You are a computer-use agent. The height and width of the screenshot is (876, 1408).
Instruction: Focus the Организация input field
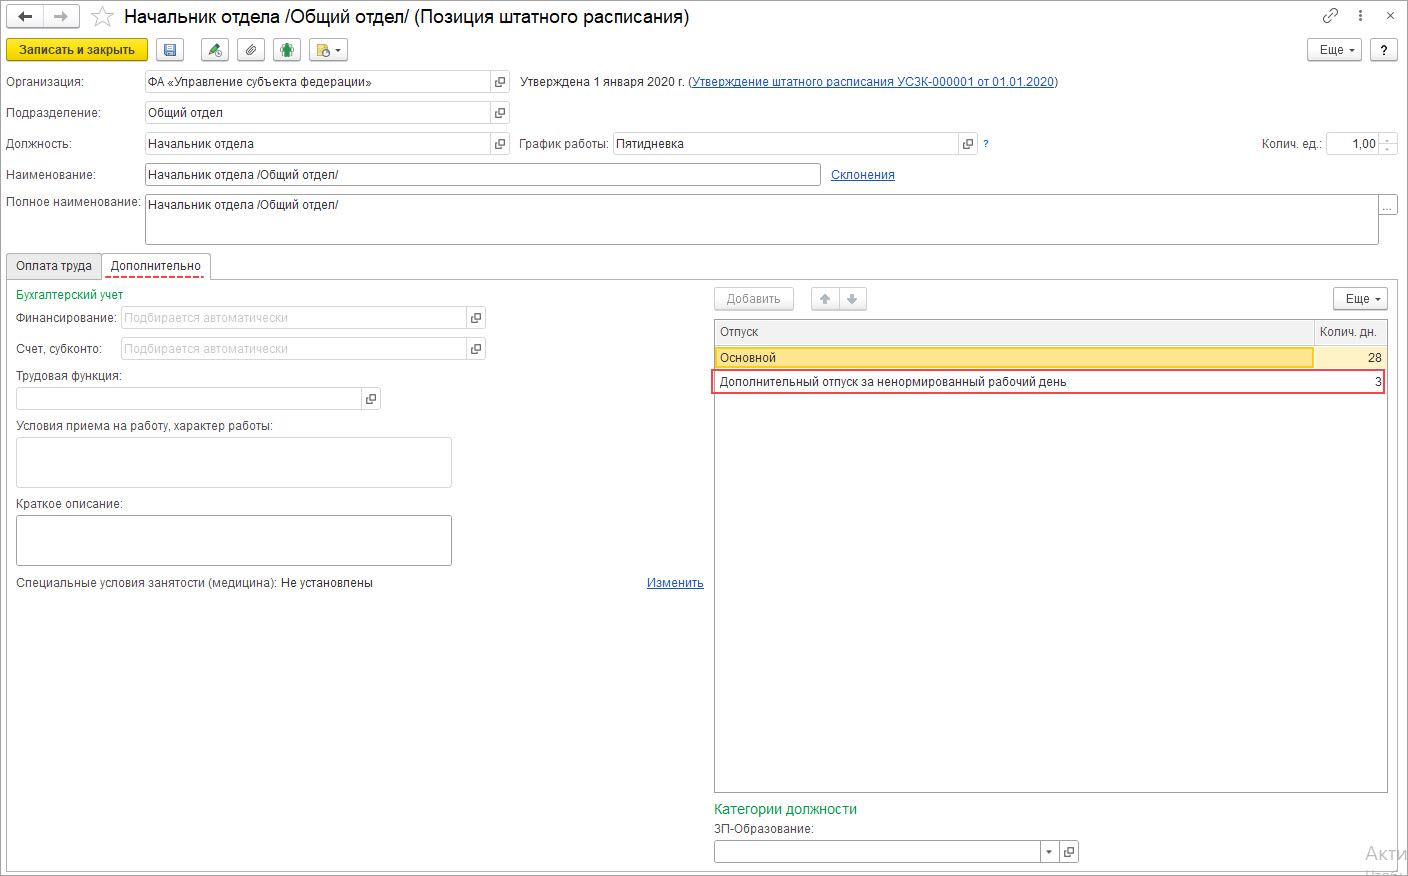(318, 82)
